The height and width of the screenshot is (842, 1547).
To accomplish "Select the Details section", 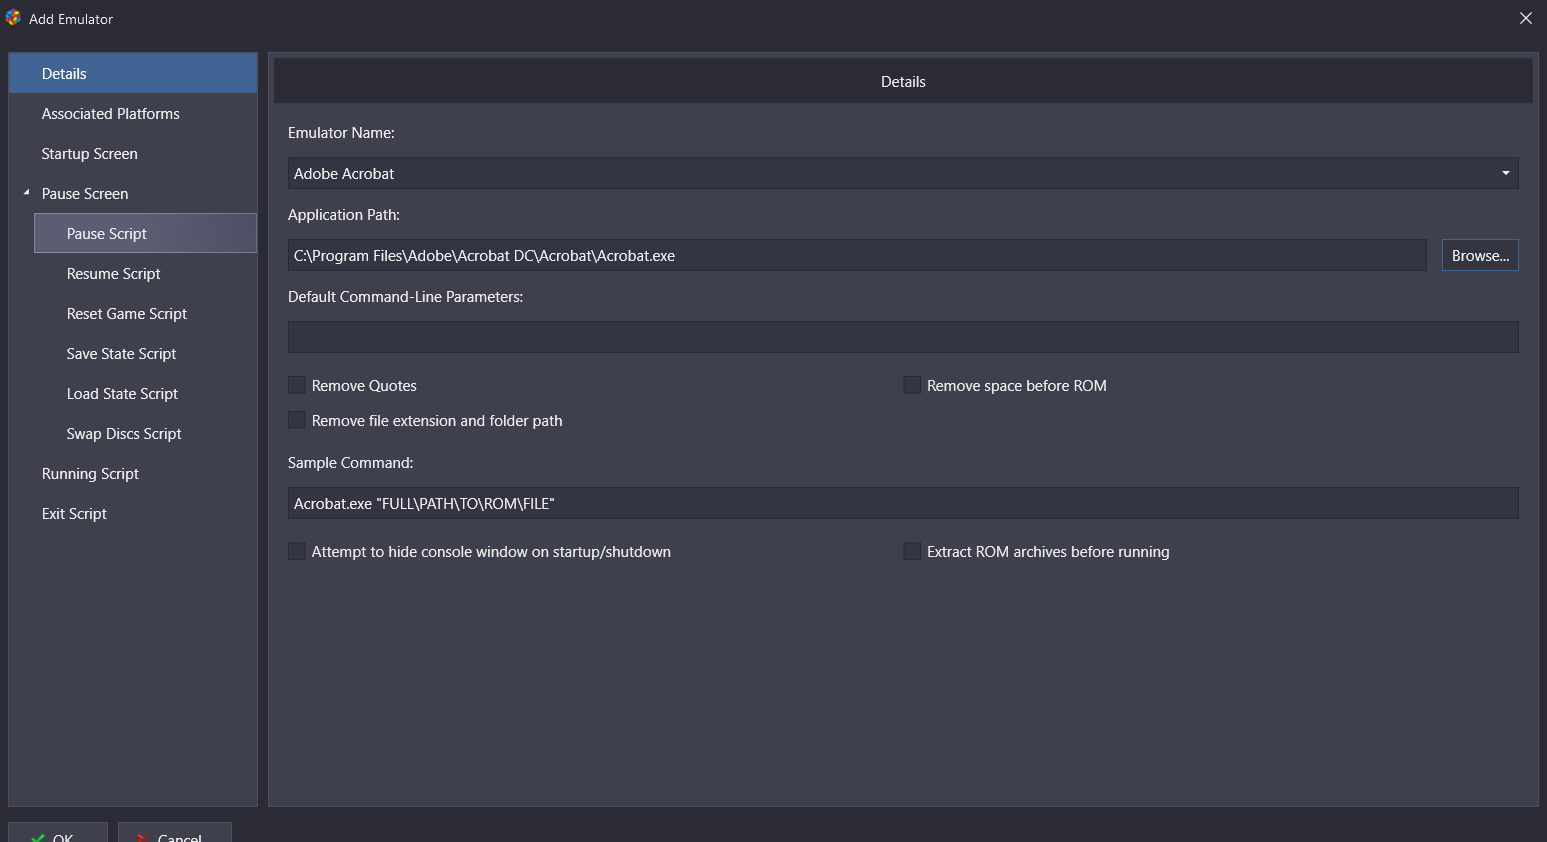I will tap(133, 73).
